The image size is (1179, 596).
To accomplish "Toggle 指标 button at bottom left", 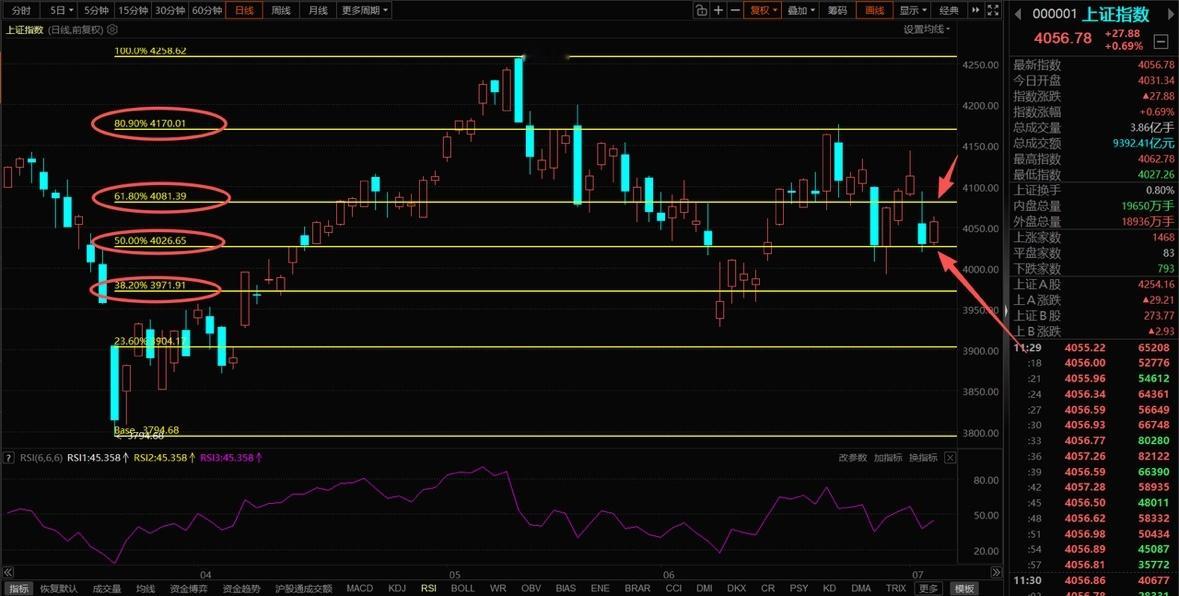I will [x=18, y=588].
